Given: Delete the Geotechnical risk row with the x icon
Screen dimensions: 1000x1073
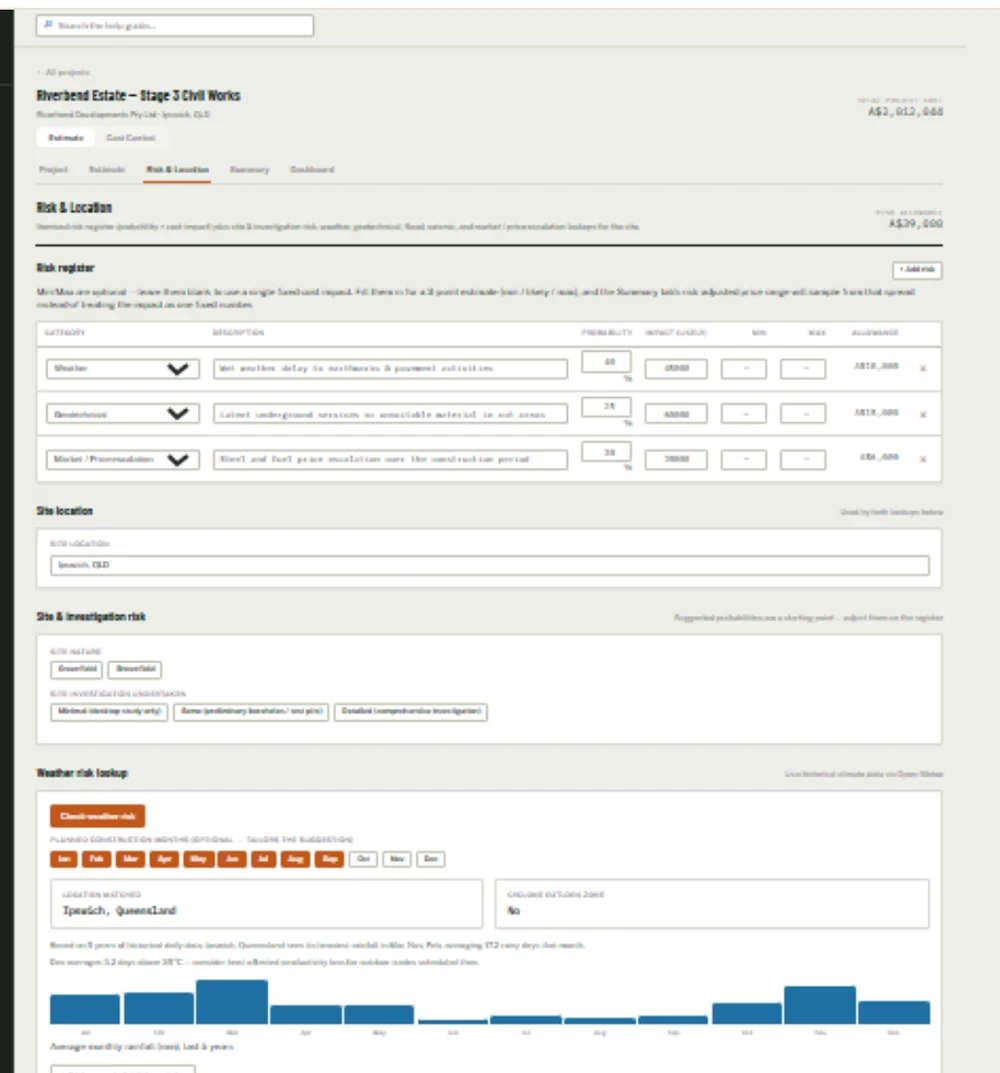Looking at the screenshot, I should [x=923, y=415].
